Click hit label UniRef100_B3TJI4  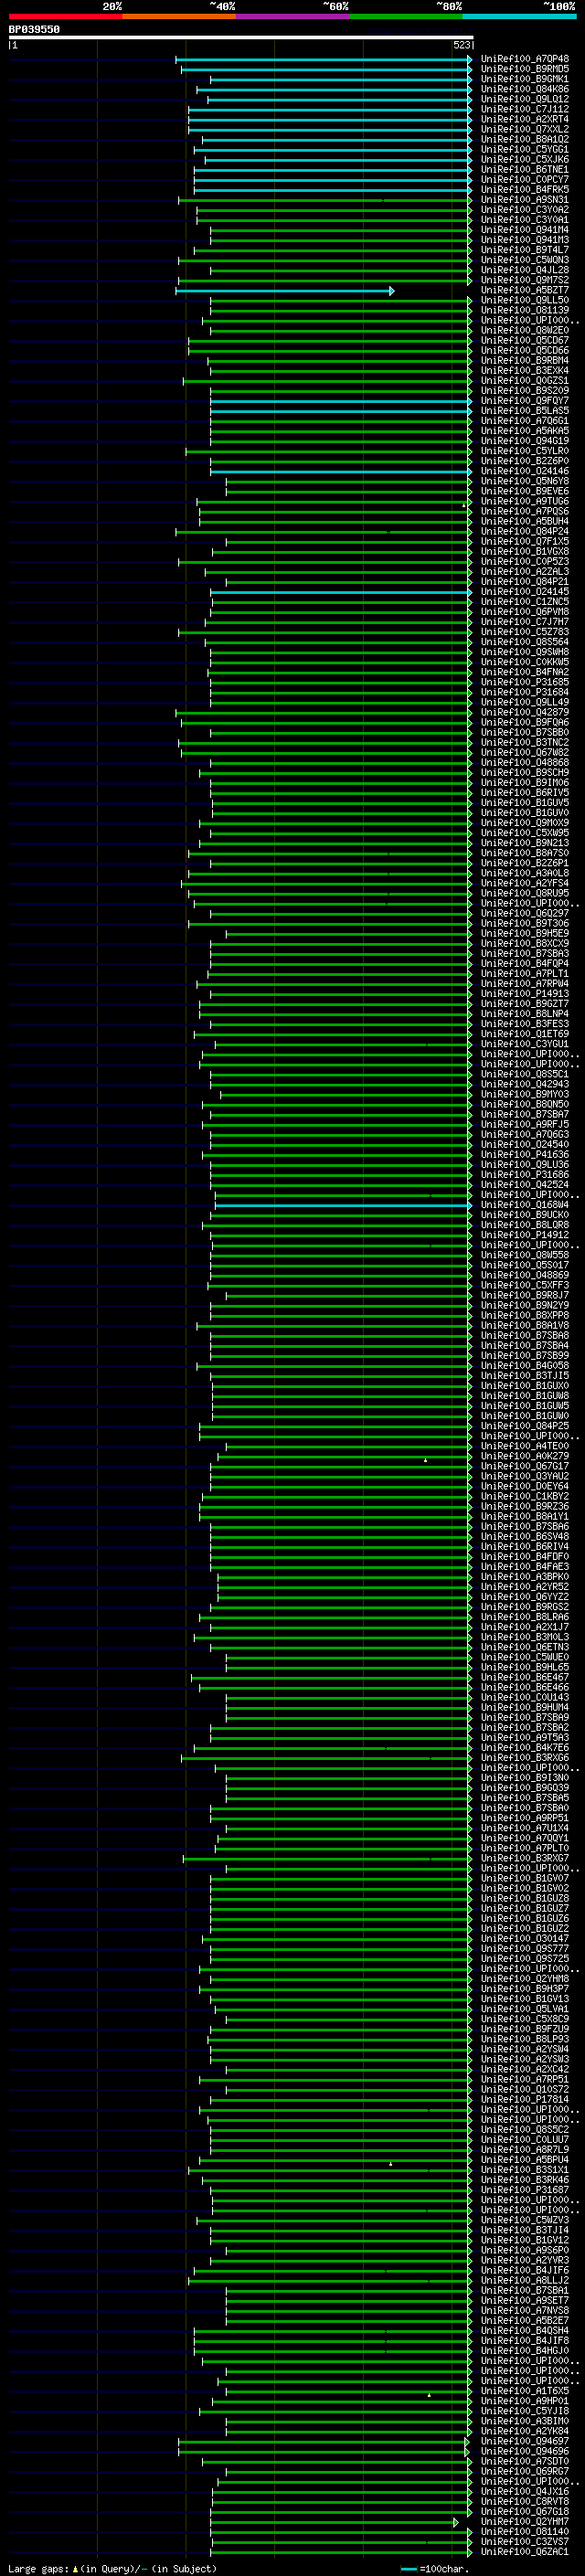pyautogui.click(x=525, y=2230)
